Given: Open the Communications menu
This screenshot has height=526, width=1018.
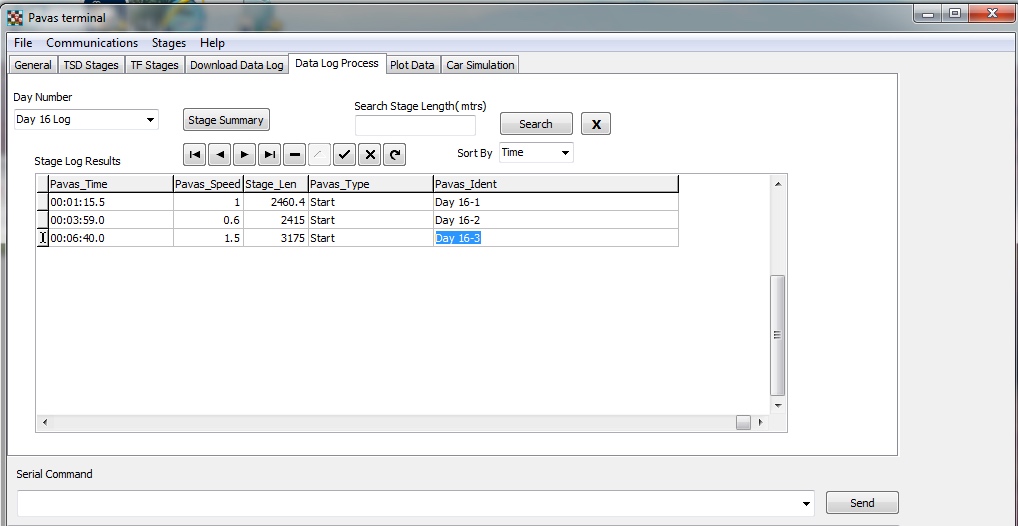Looking at the screenshot, I should (92, 43).
